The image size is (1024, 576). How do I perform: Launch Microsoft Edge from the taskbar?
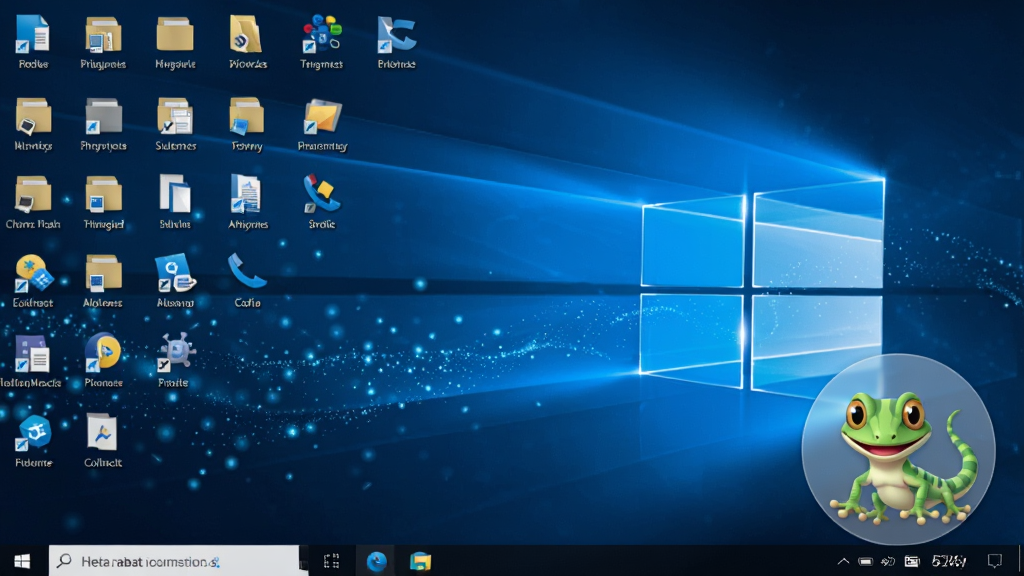[x=377, y=561]
